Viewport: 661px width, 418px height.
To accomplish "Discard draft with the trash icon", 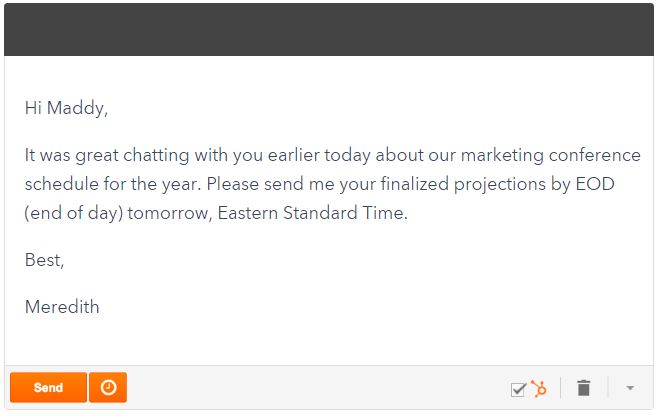I will tap(584, 388).
